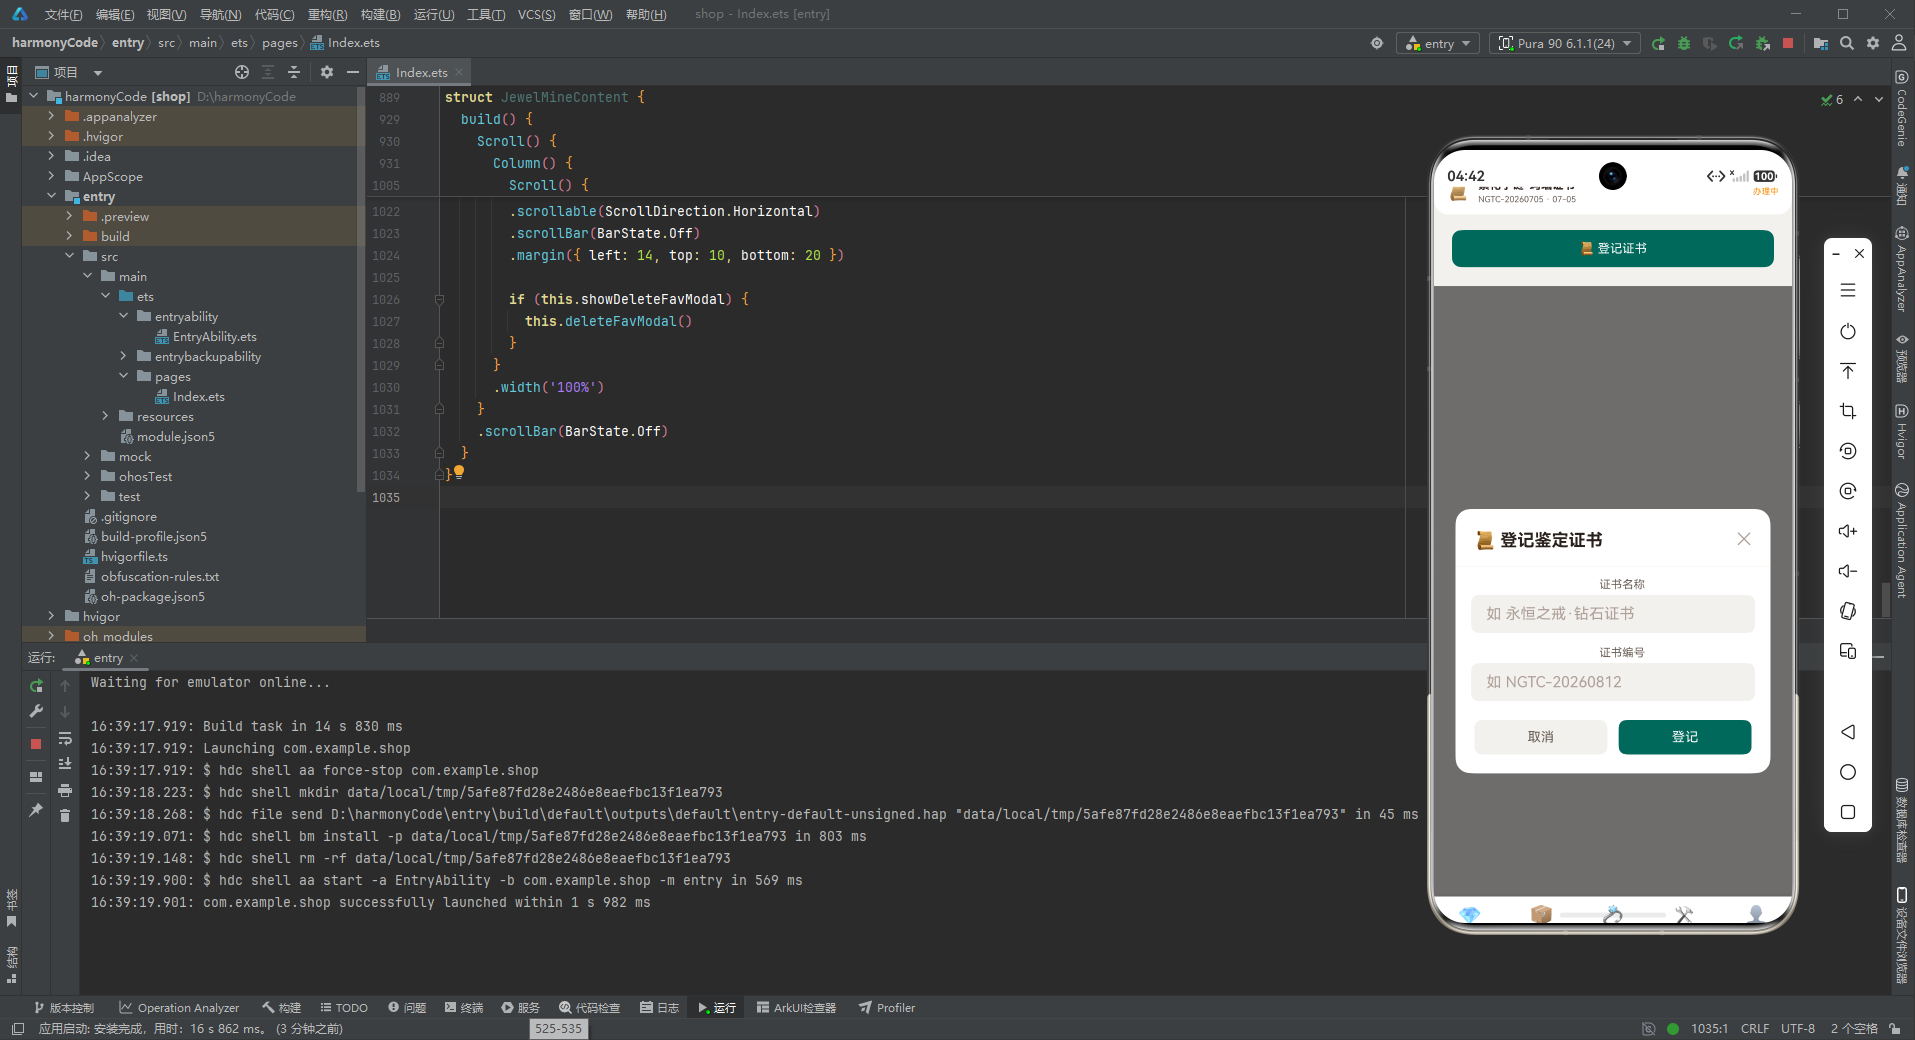
Task: Open emulator menu hamburger icon
Action: [1848, 290]
